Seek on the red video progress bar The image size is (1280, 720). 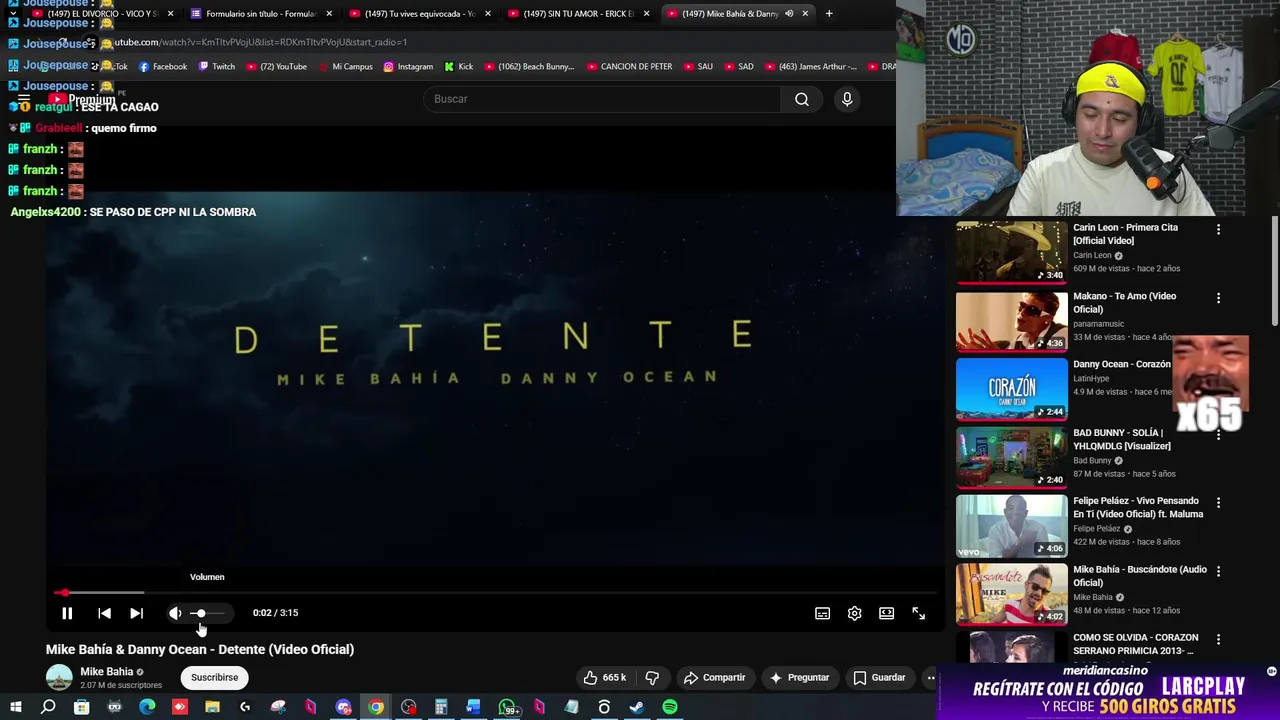tap(495, 593)
